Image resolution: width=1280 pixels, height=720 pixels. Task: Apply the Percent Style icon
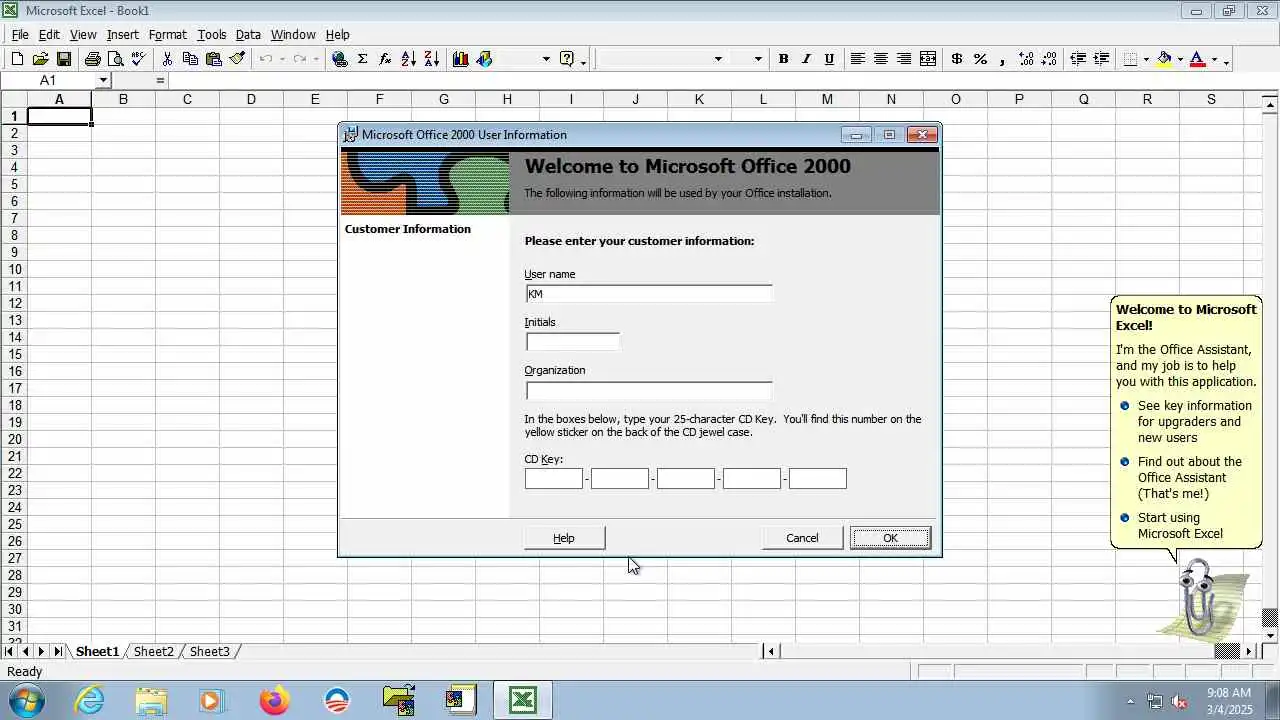[x=980, y=59]
